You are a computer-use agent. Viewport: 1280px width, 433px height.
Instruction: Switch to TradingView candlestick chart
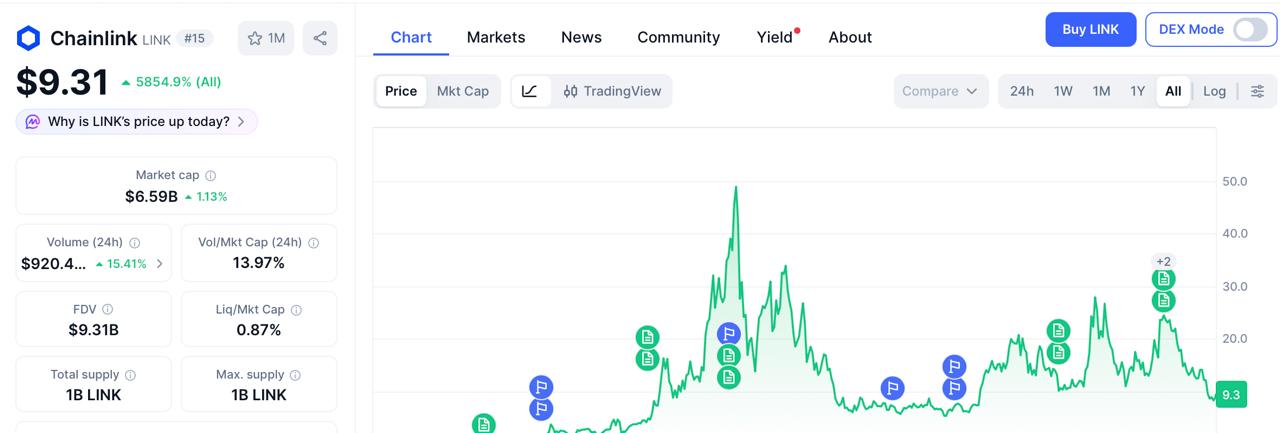pos(612,91)
